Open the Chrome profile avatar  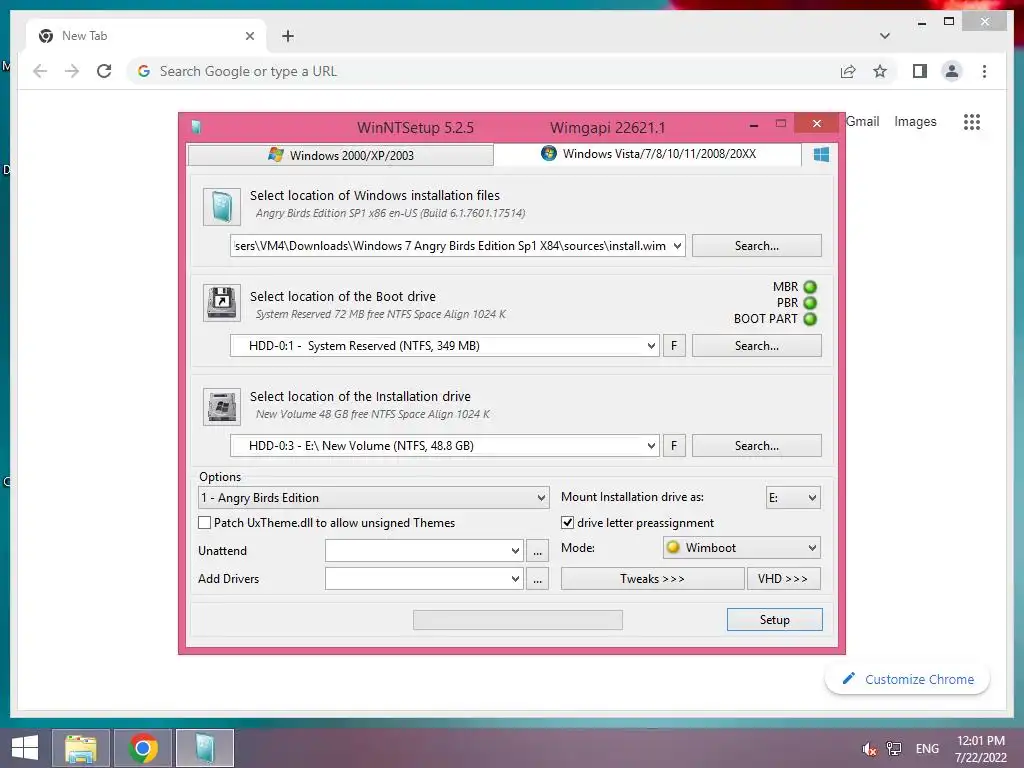(x=952, y=71)
